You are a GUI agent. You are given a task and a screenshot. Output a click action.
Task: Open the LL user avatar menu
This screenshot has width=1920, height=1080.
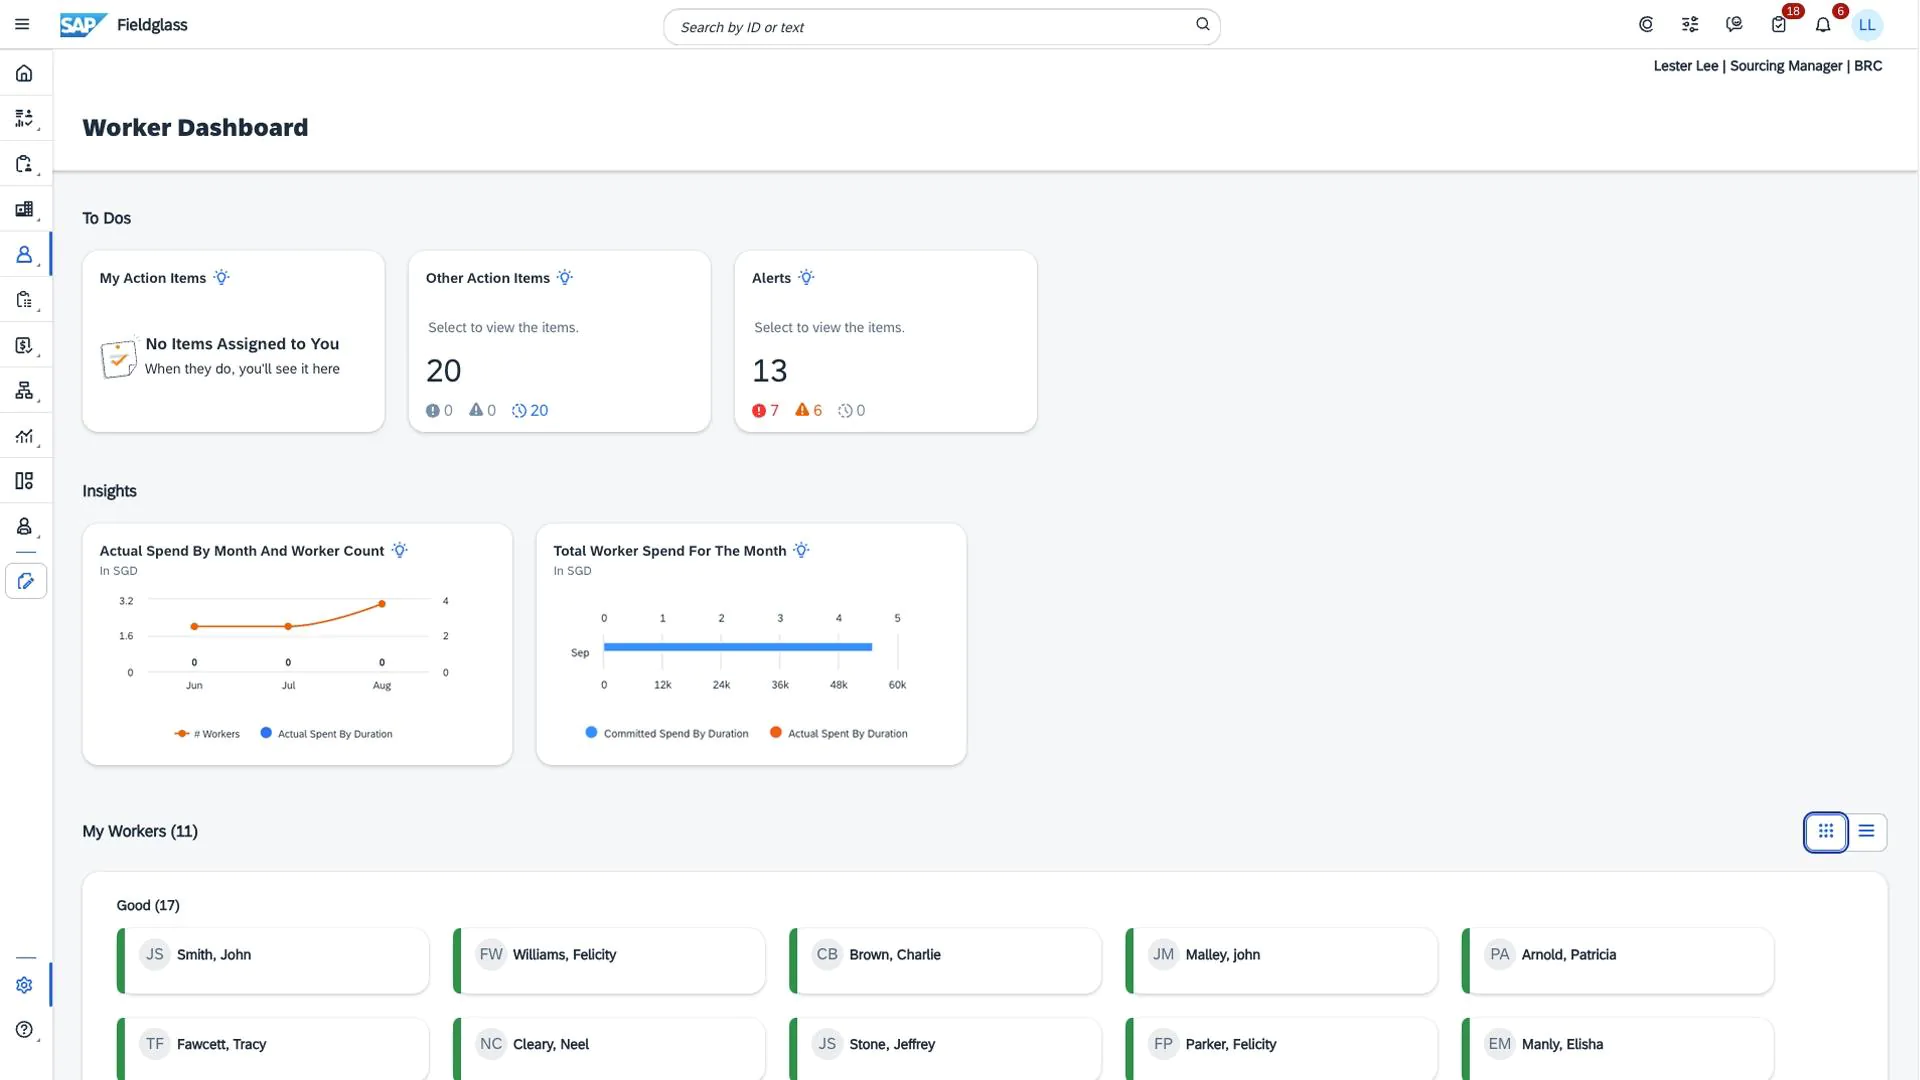click(x=1866, y=25)
